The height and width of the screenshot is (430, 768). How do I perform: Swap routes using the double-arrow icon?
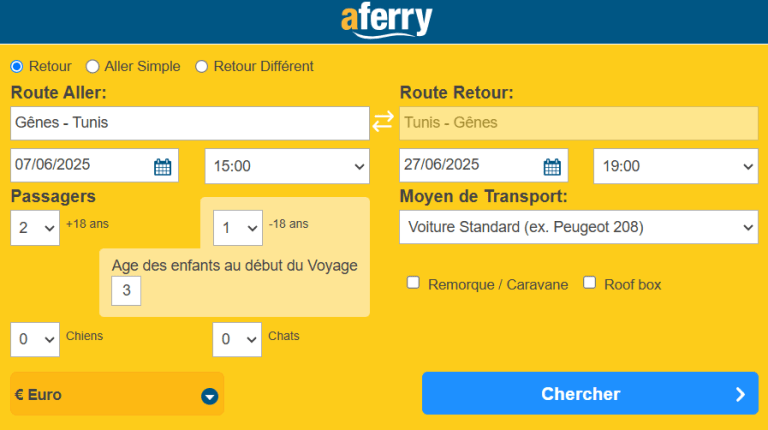383,122
